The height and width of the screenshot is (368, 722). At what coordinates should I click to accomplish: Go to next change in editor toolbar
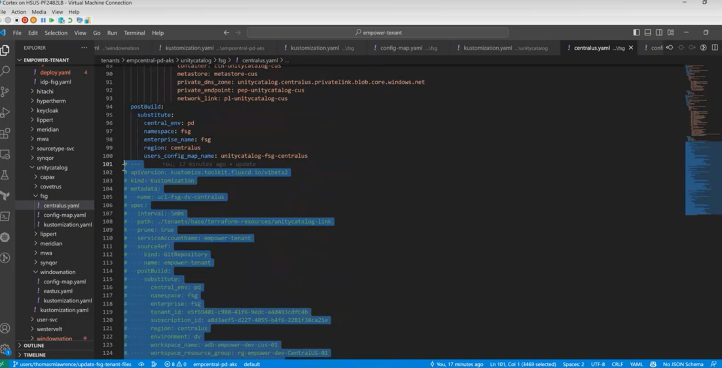click(692, 47)
